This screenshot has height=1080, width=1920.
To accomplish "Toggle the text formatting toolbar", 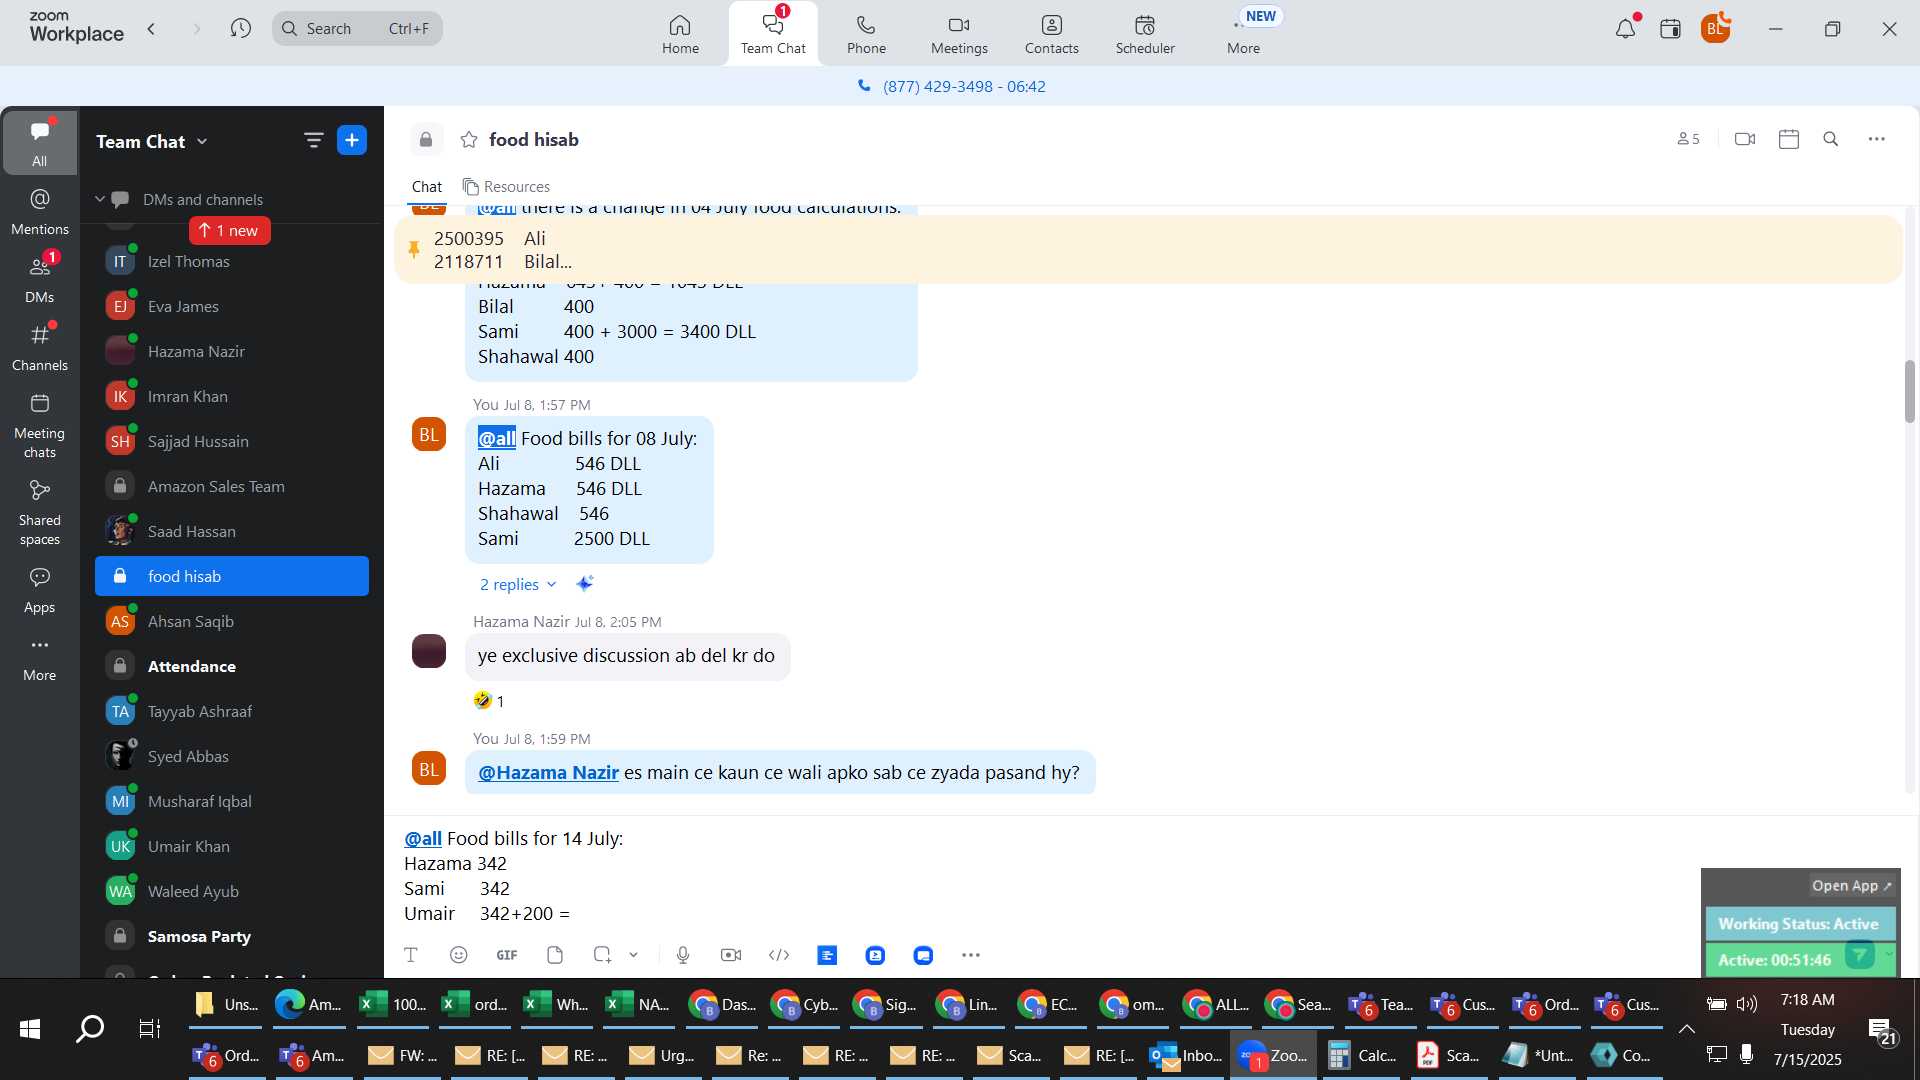I will tap(410, 955).
